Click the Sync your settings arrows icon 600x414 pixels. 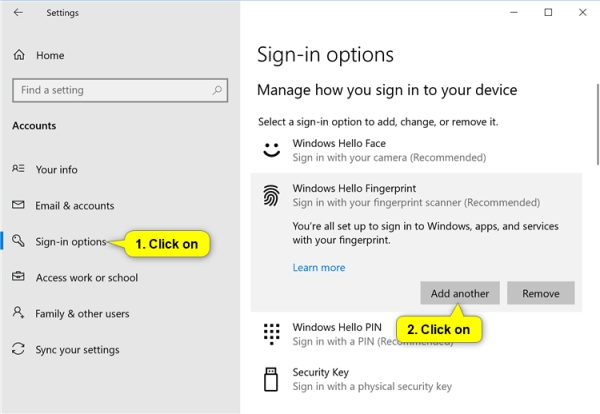pyautogui.click(x=18, y=349)
